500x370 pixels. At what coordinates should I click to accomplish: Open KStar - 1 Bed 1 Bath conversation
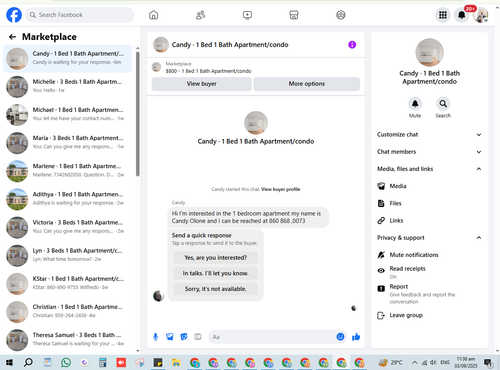67,284
